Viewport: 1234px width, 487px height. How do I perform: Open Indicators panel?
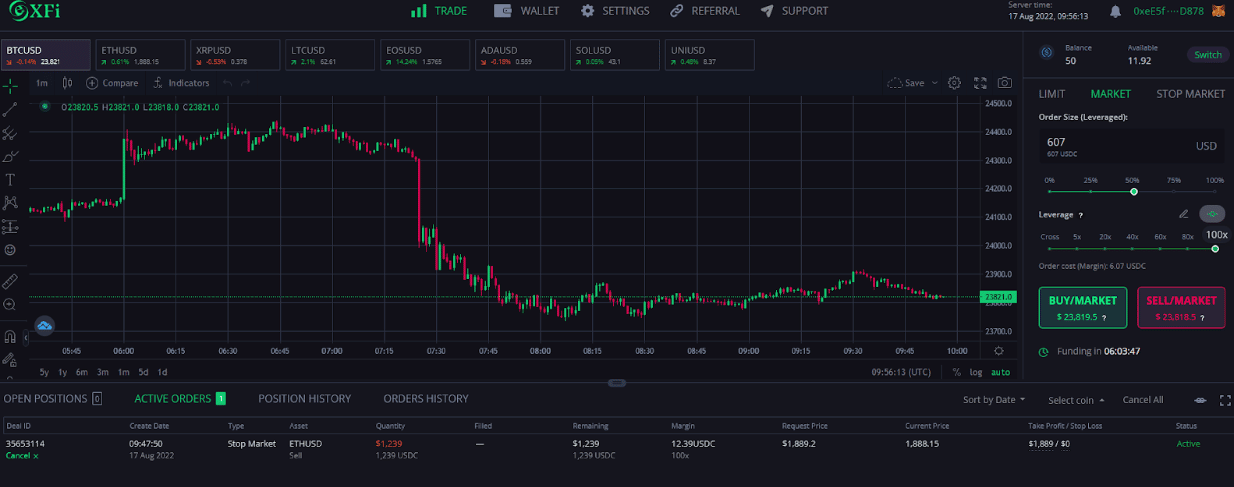coord(181,83)
